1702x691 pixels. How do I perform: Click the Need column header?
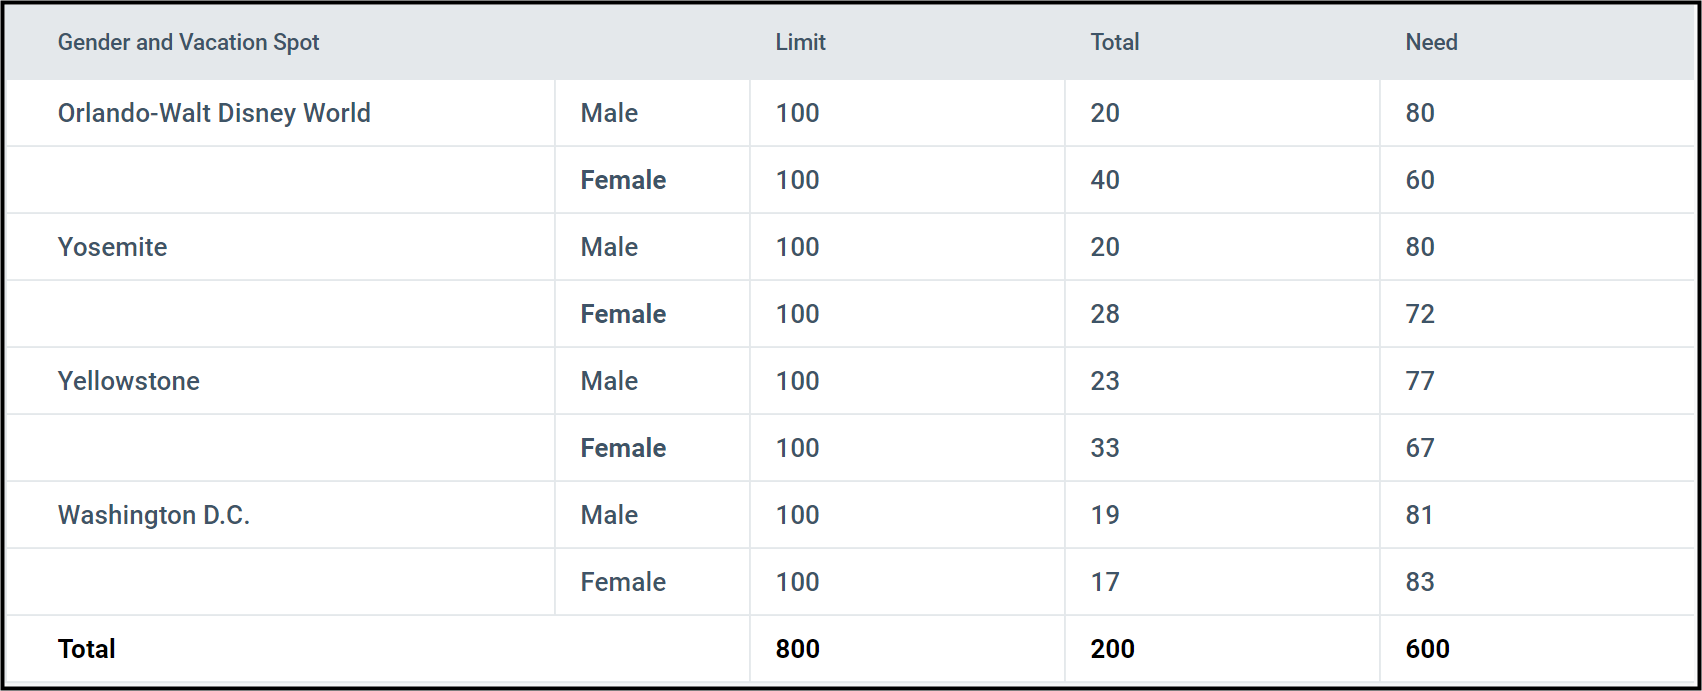point(1431,42)
